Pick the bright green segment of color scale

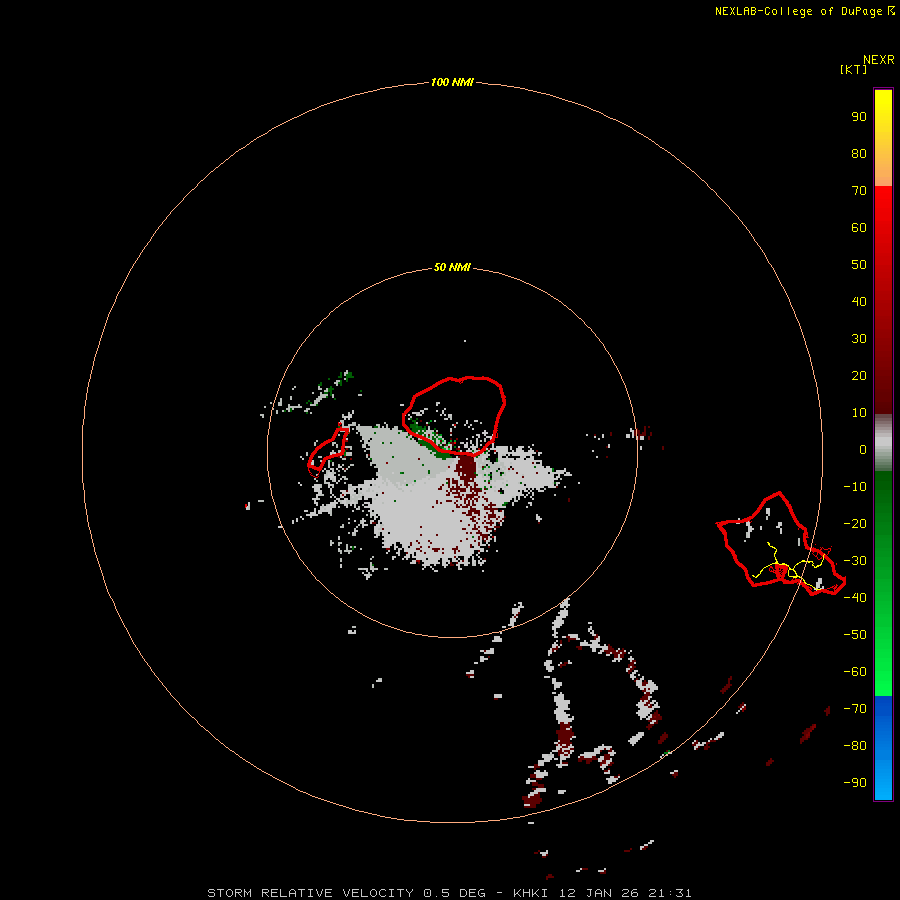[883, 583]
